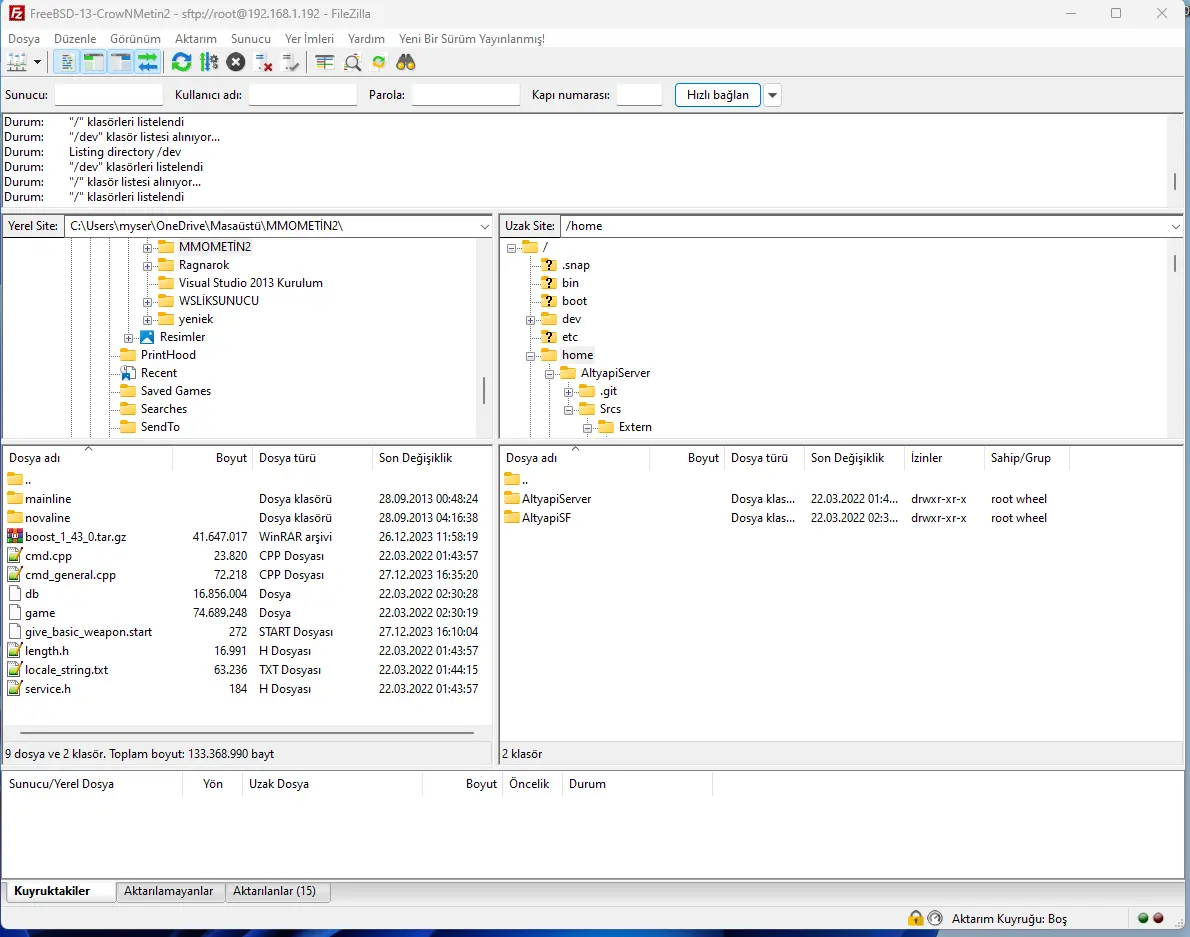Toggle directory comparison
This screenshot has height=937, width=1190.
352,62
